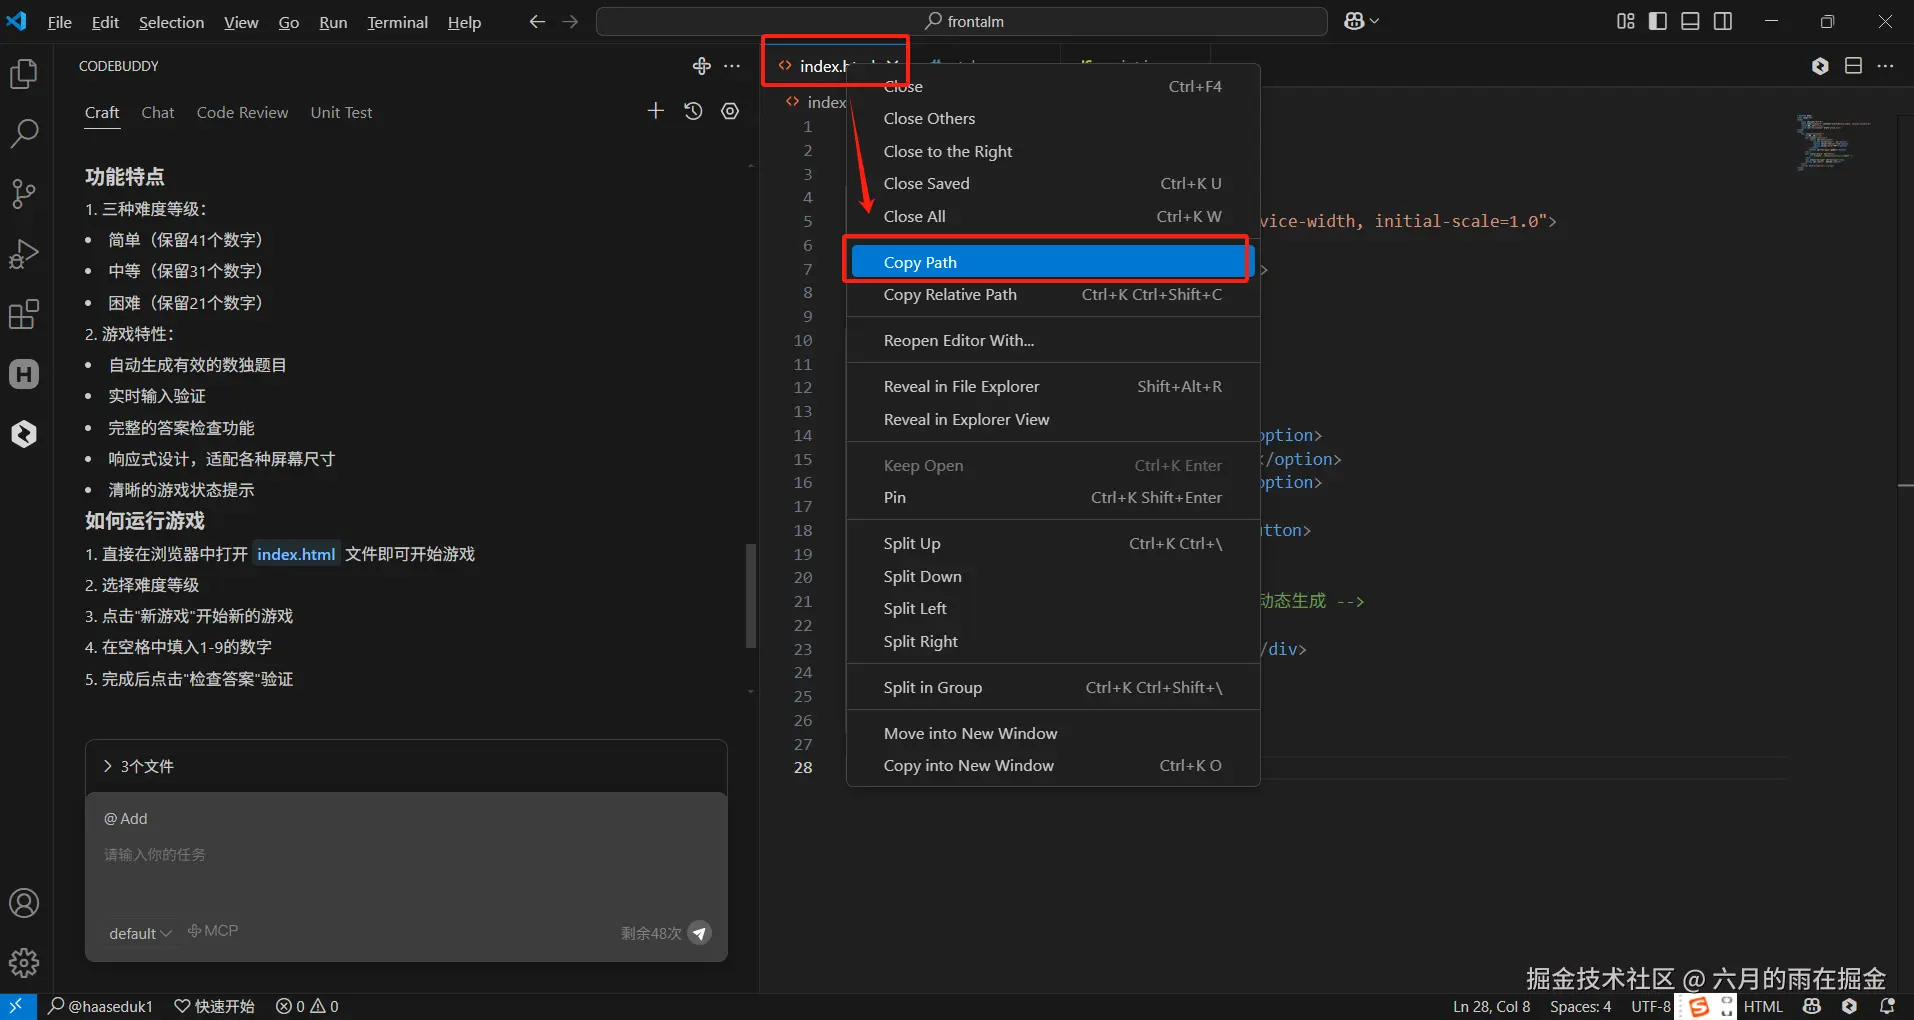Toggle bottom panel visibility
Image resolution: width=1914 pixels, height=1020 pixels.
(x=1690, y=21)
